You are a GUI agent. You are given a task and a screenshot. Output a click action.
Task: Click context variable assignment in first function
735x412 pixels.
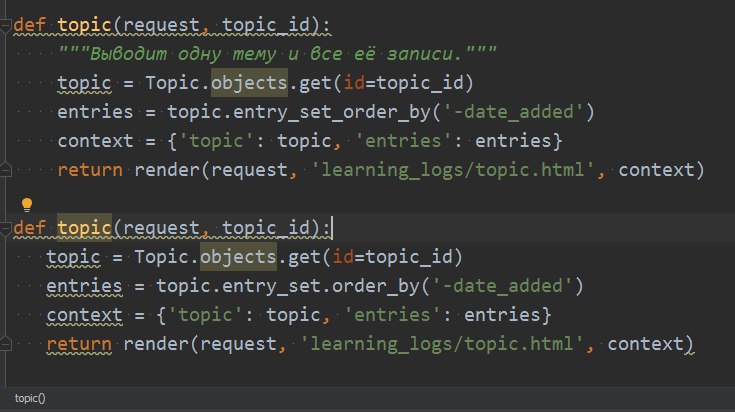pos(95,141)
